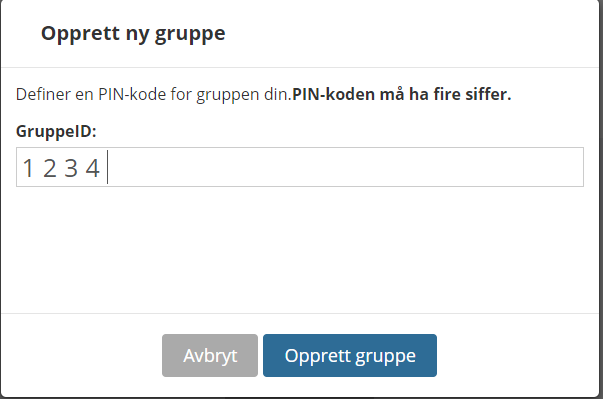
Task: Place cursor on digit 2 in GruppeID field
Action: [x=50, y=168]
